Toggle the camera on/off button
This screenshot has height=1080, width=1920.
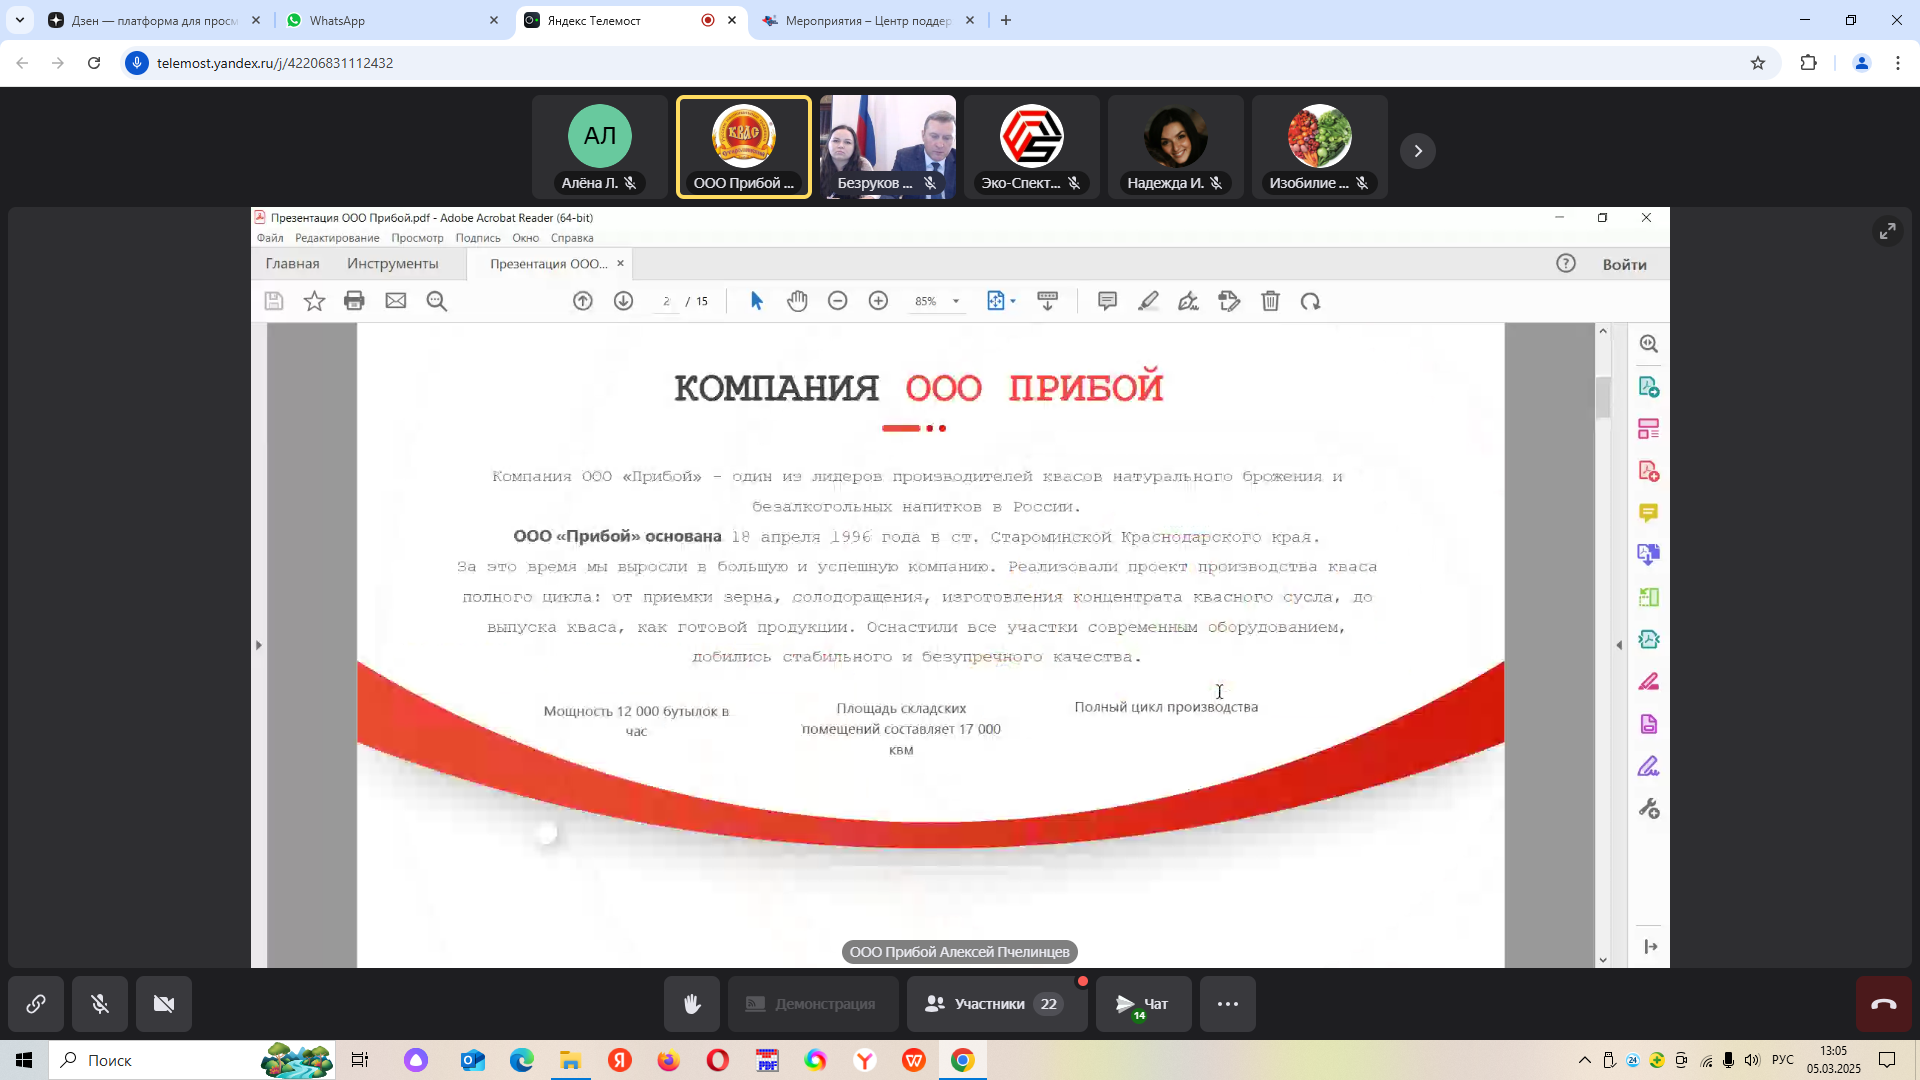(164, 1004)
